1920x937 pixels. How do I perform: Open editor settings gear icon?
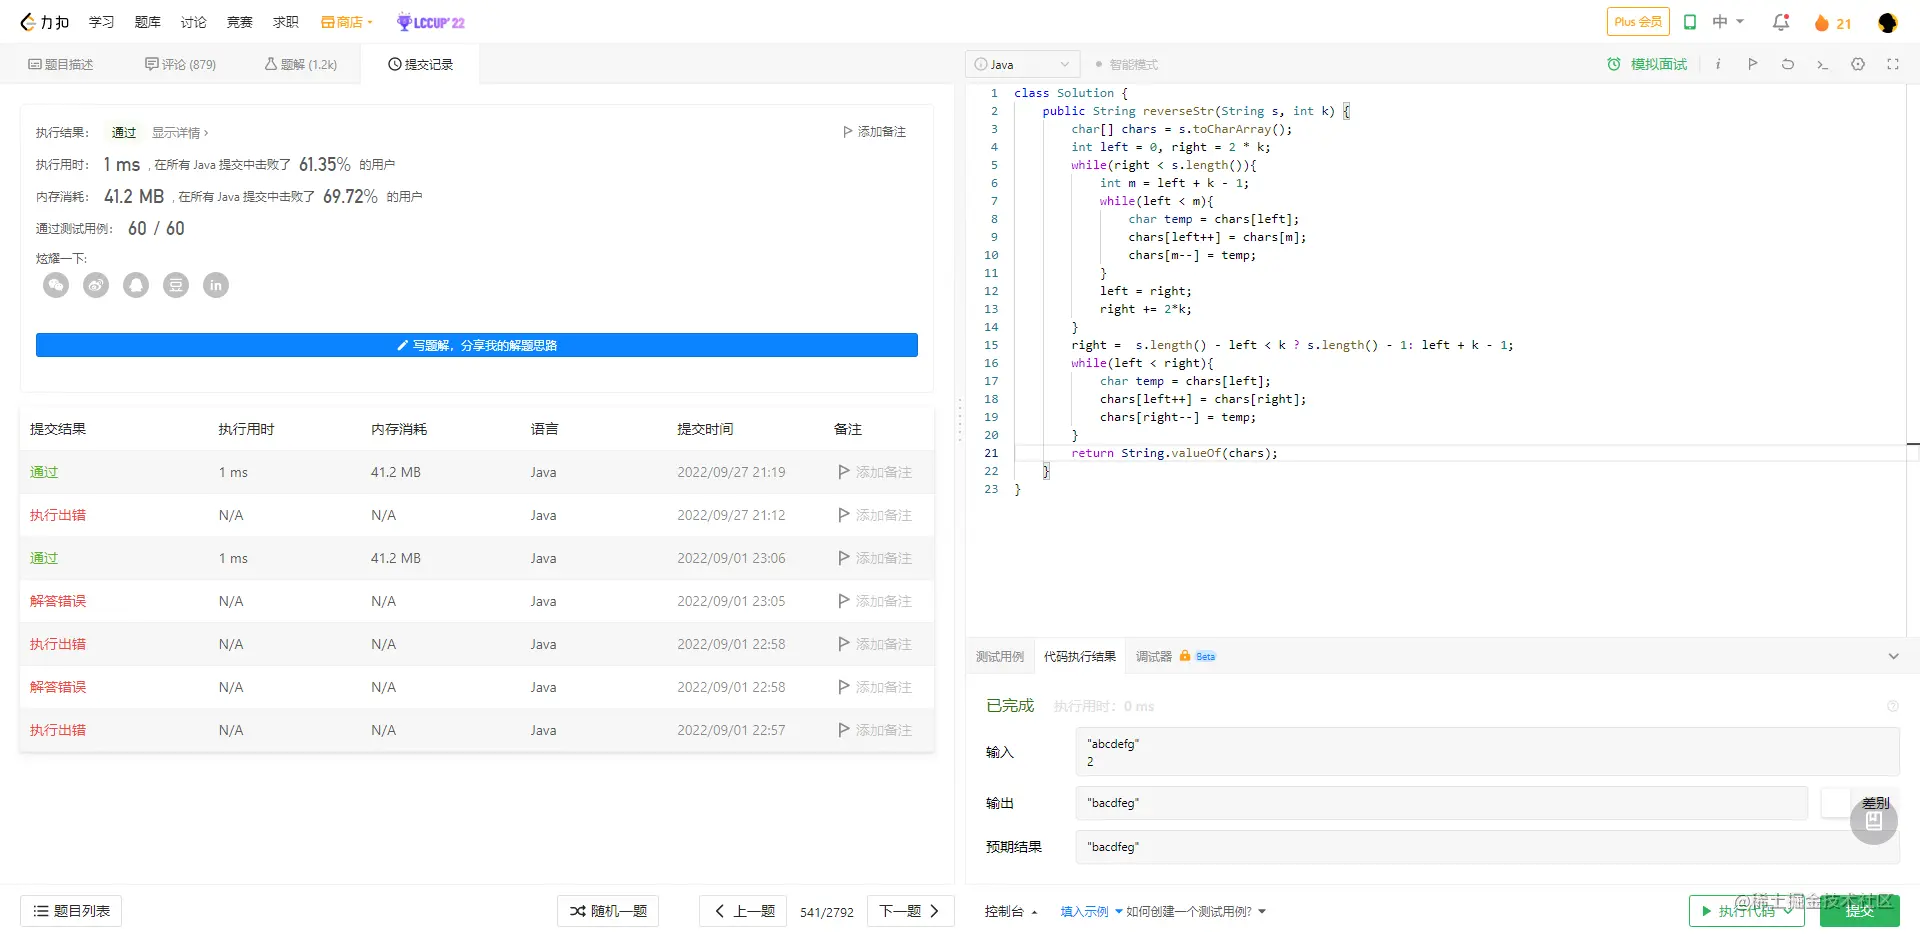1857,64
